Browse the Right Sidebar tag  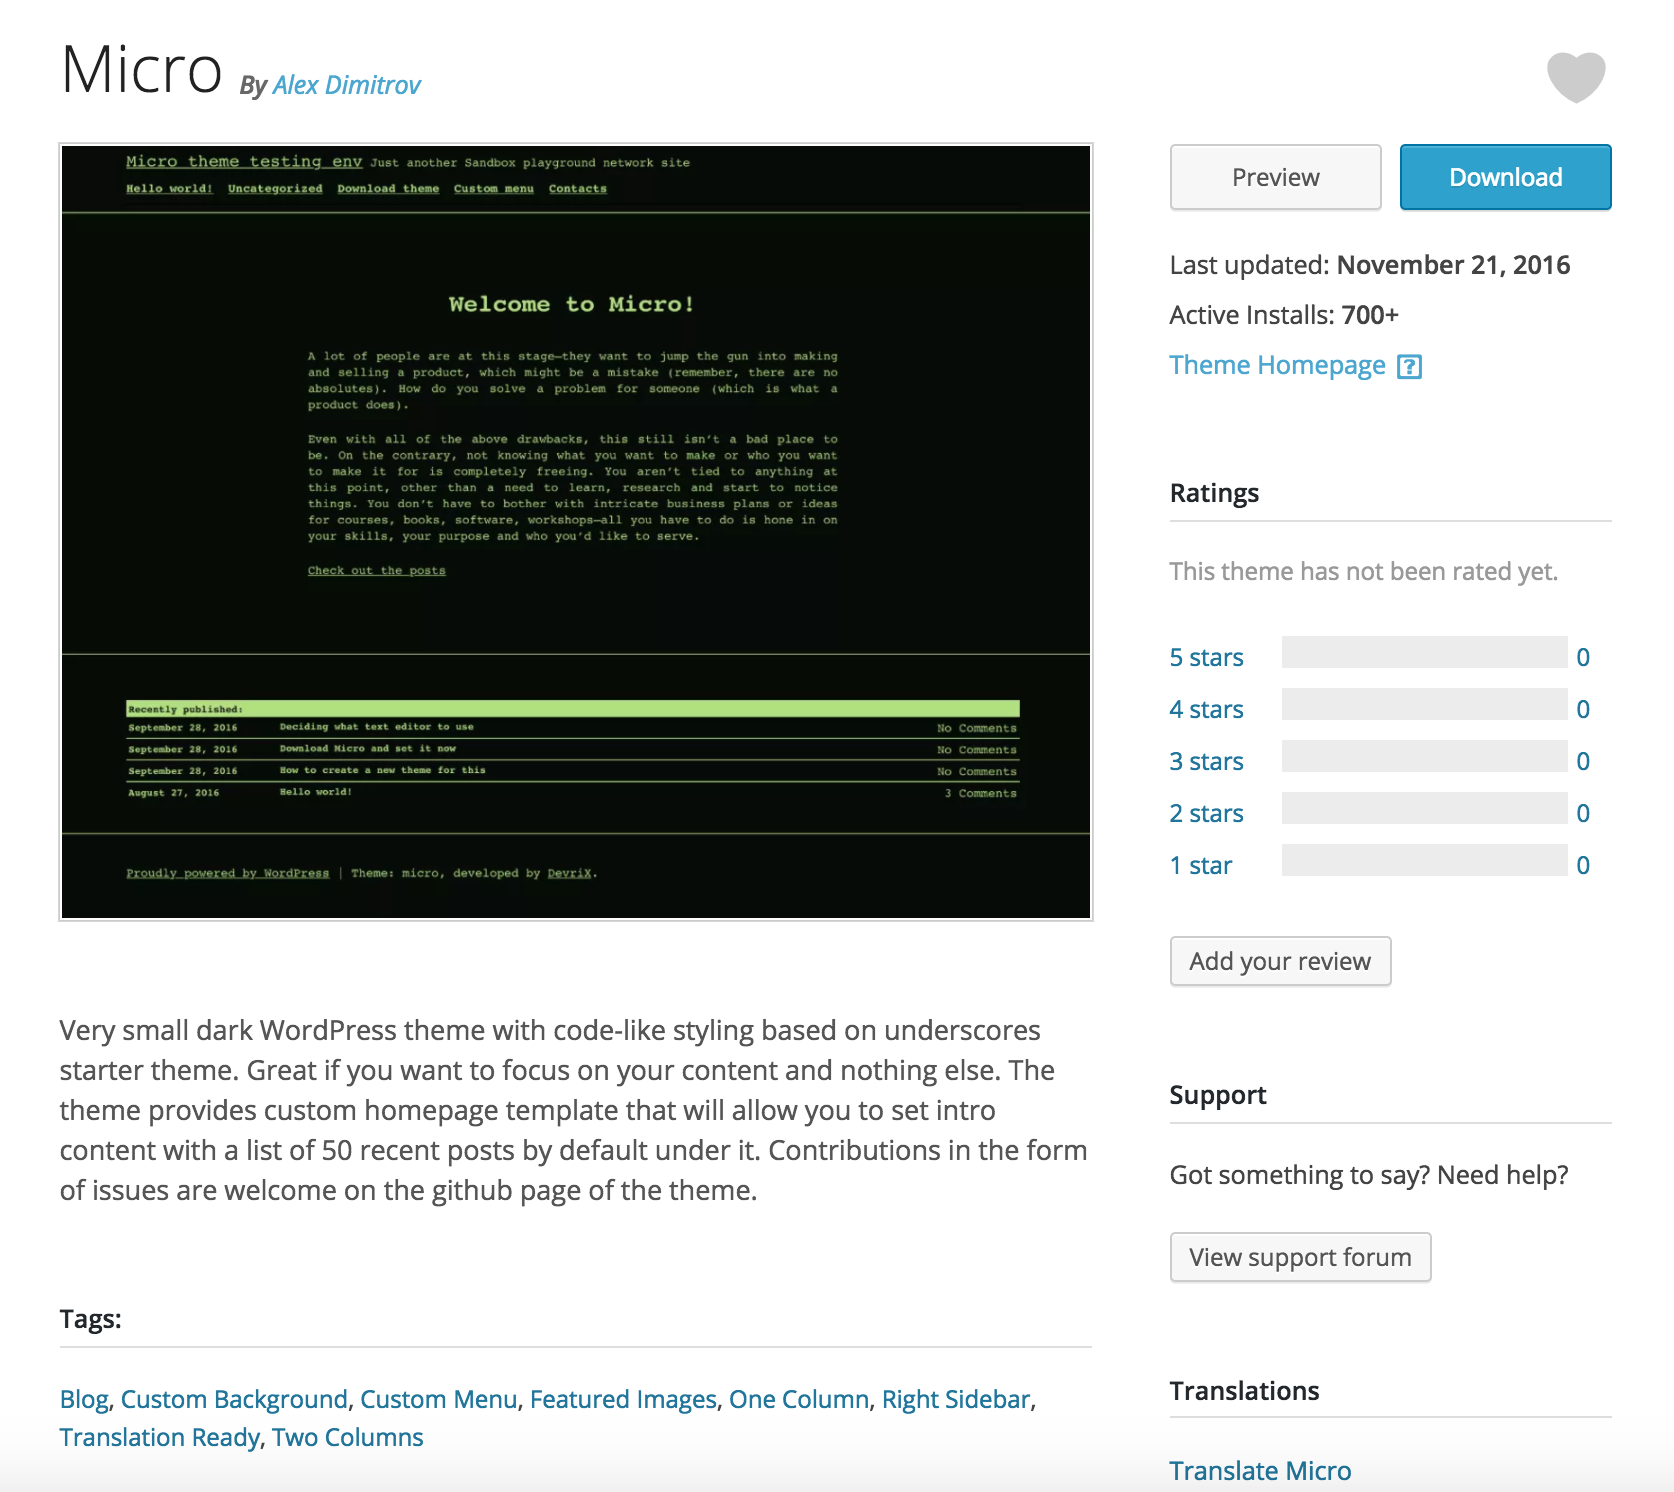(x=955, y=1399)
